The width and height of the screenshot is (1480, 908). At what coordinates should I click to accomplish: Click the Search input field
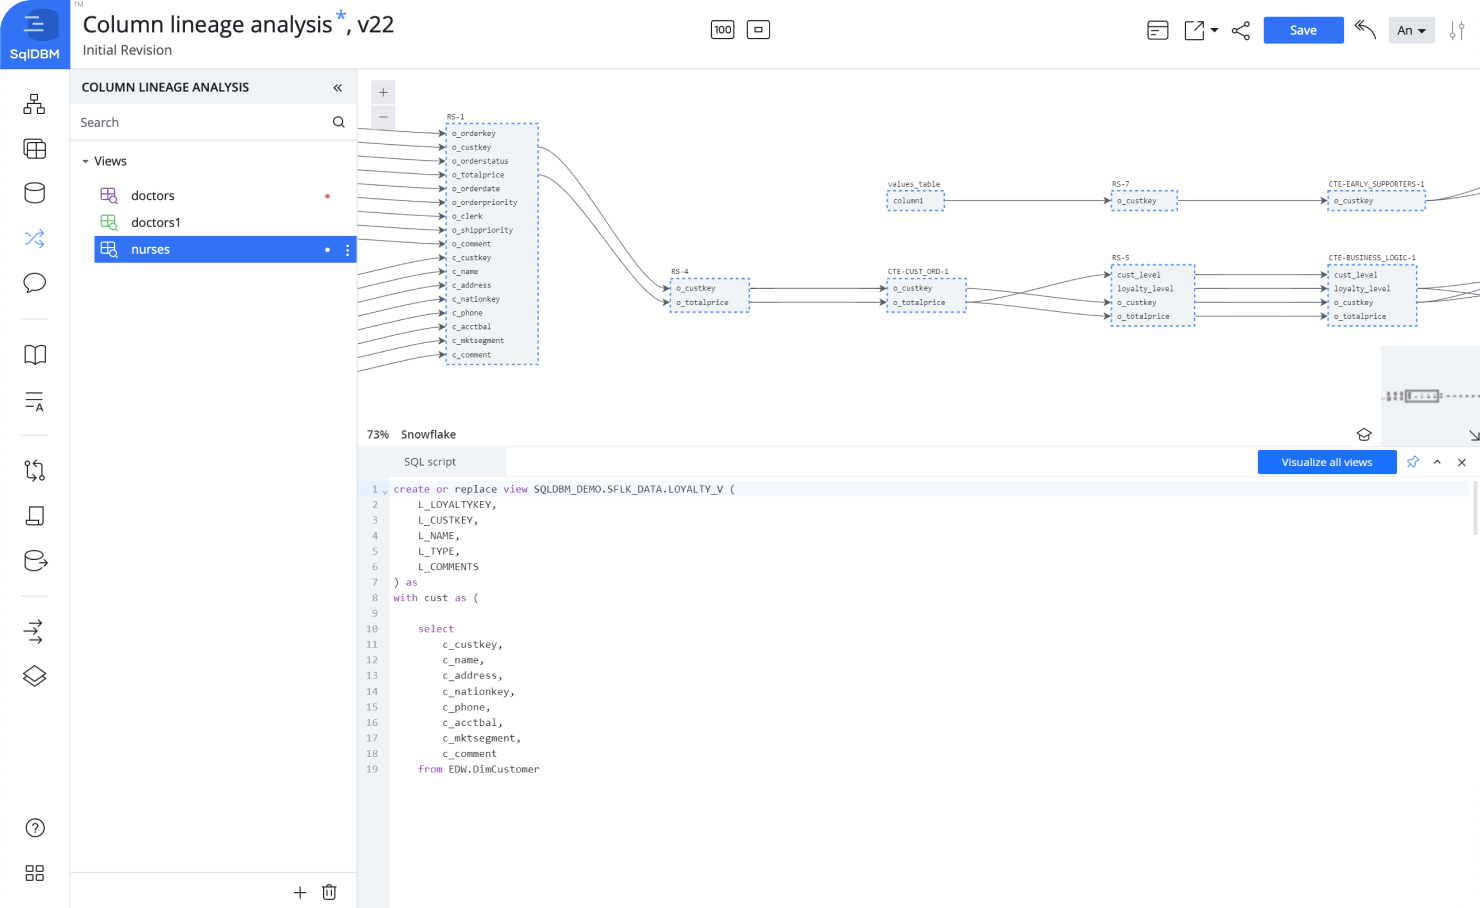200,122
